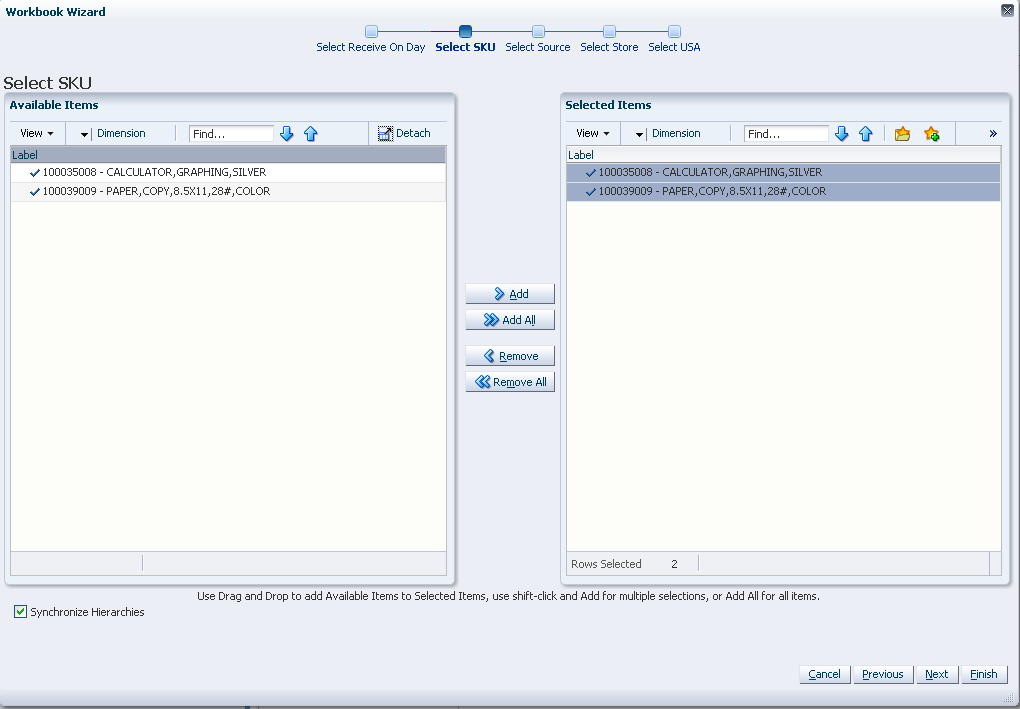This screenshot has width=1020, height=709.
Task: Click the star with plus icon
Action: coord(932,133)
